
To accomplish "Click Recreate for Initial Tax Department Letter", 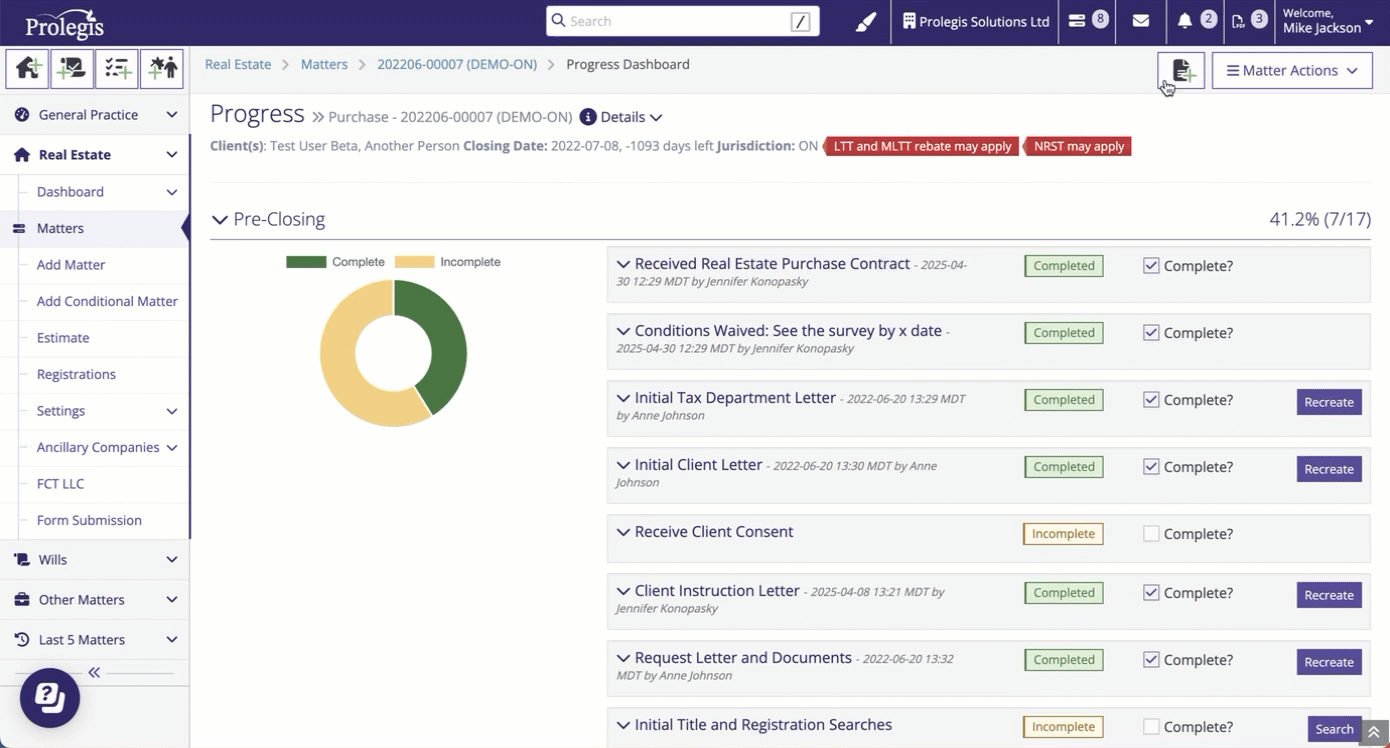I will point(1328,402).
